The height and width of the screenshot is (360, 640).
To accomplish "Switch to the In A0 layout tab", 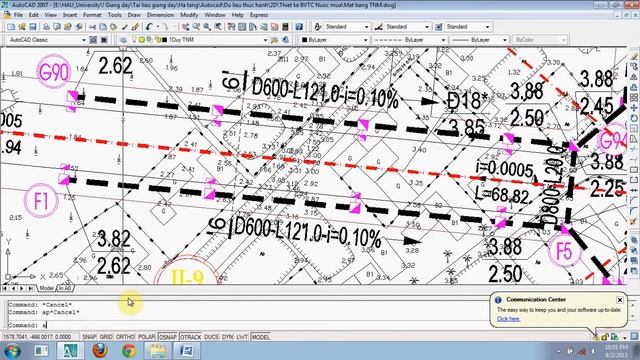I will point(65,288).
